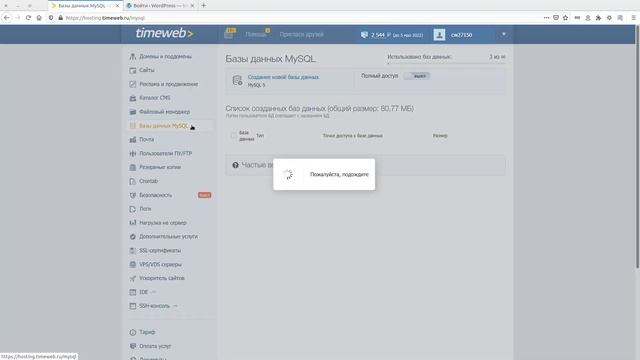Open the SSH-консоль sidebar item
The width and height of the screenshot is (640, 360).
(154, 306)
